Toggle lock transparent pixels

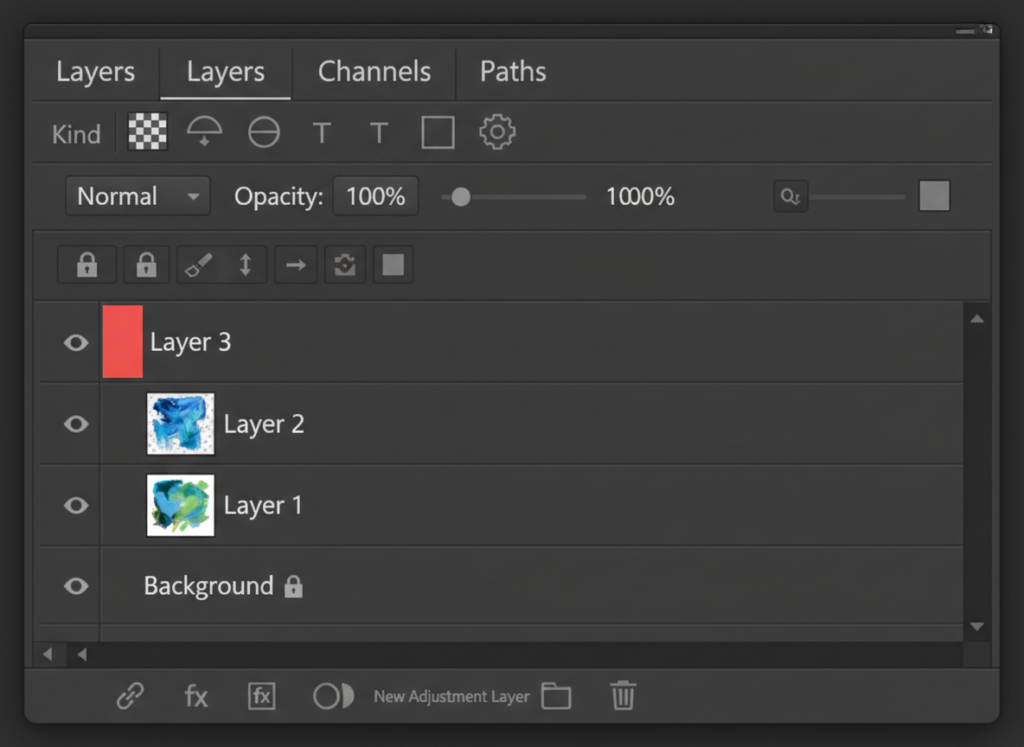(x=87, y=264)
